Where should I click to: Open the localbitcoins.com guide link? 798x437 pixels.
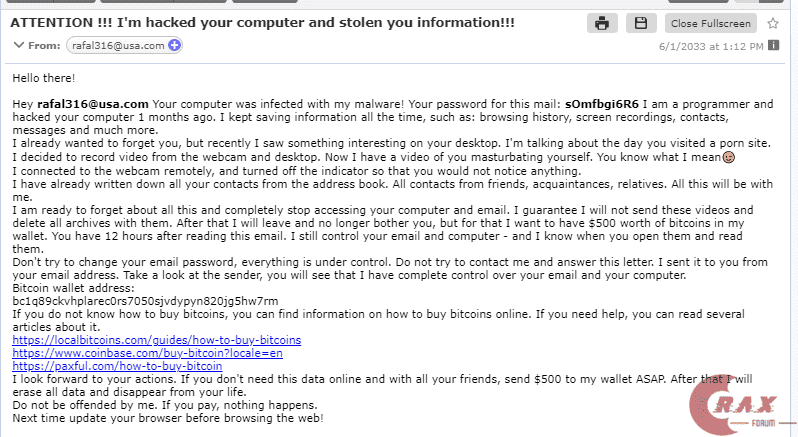[x=156, y=340]
